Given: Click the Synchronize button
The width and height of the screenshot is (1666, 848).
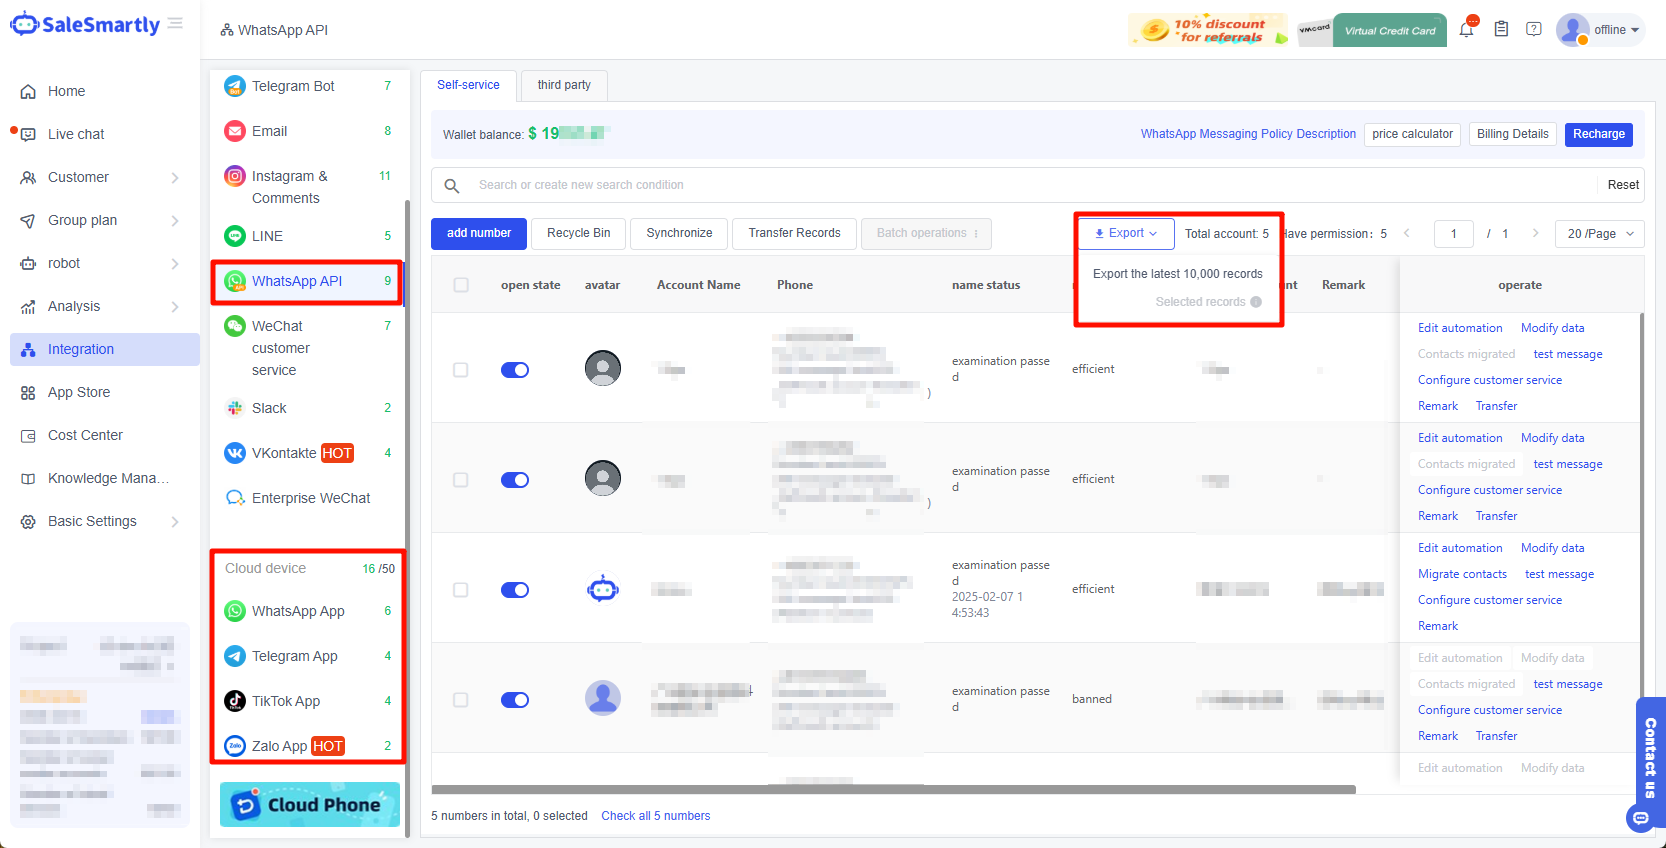Looking at the screenshot, I should pos(679,233).
